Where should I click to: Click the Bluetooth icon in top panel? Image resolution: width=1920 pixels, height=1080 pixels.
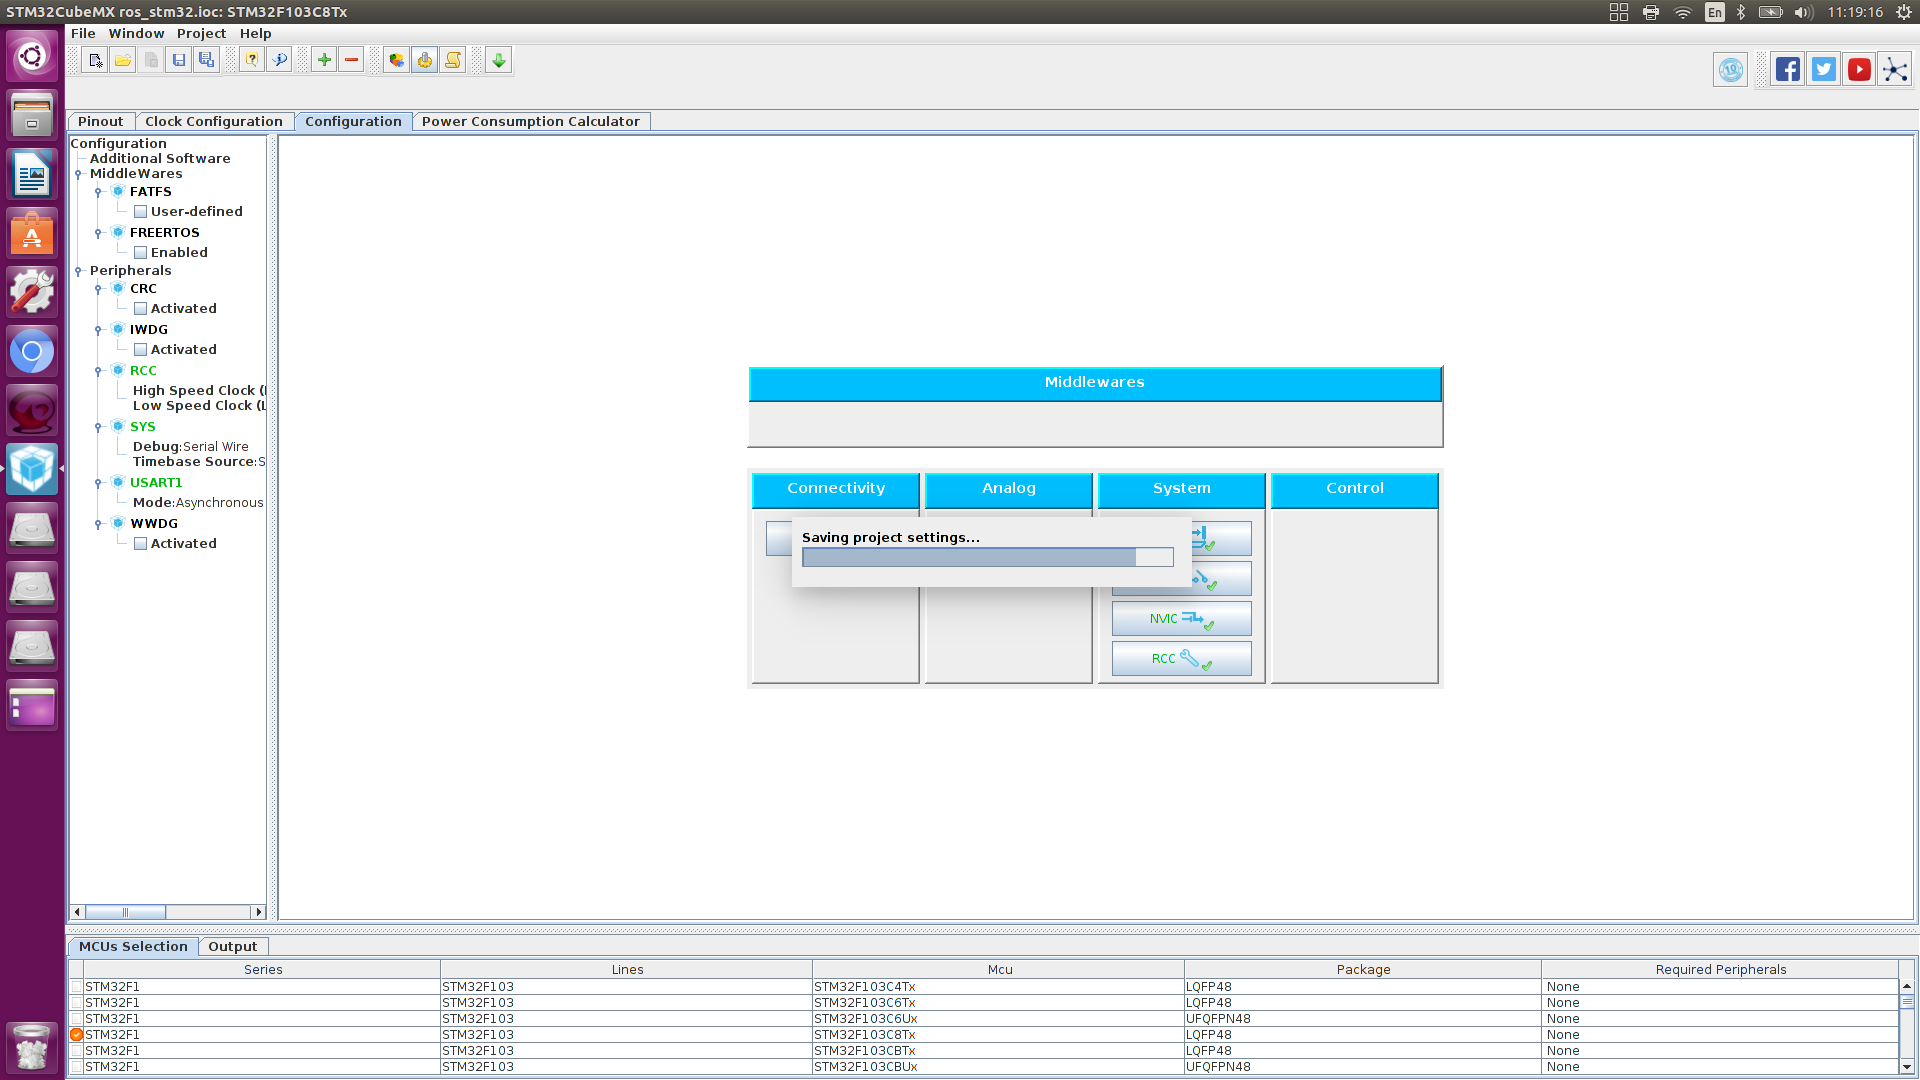1741,12
